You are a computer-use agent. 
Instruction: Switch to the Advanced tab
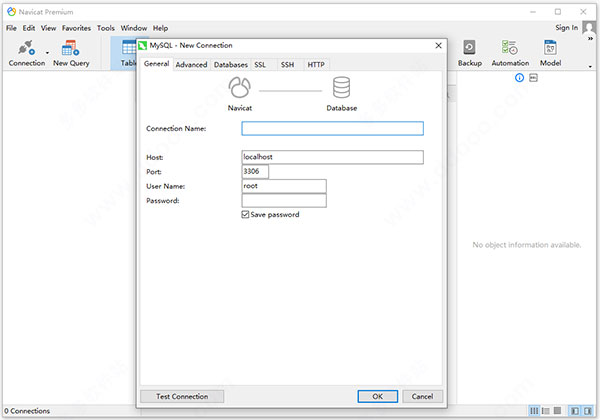[x=191, y=65]
